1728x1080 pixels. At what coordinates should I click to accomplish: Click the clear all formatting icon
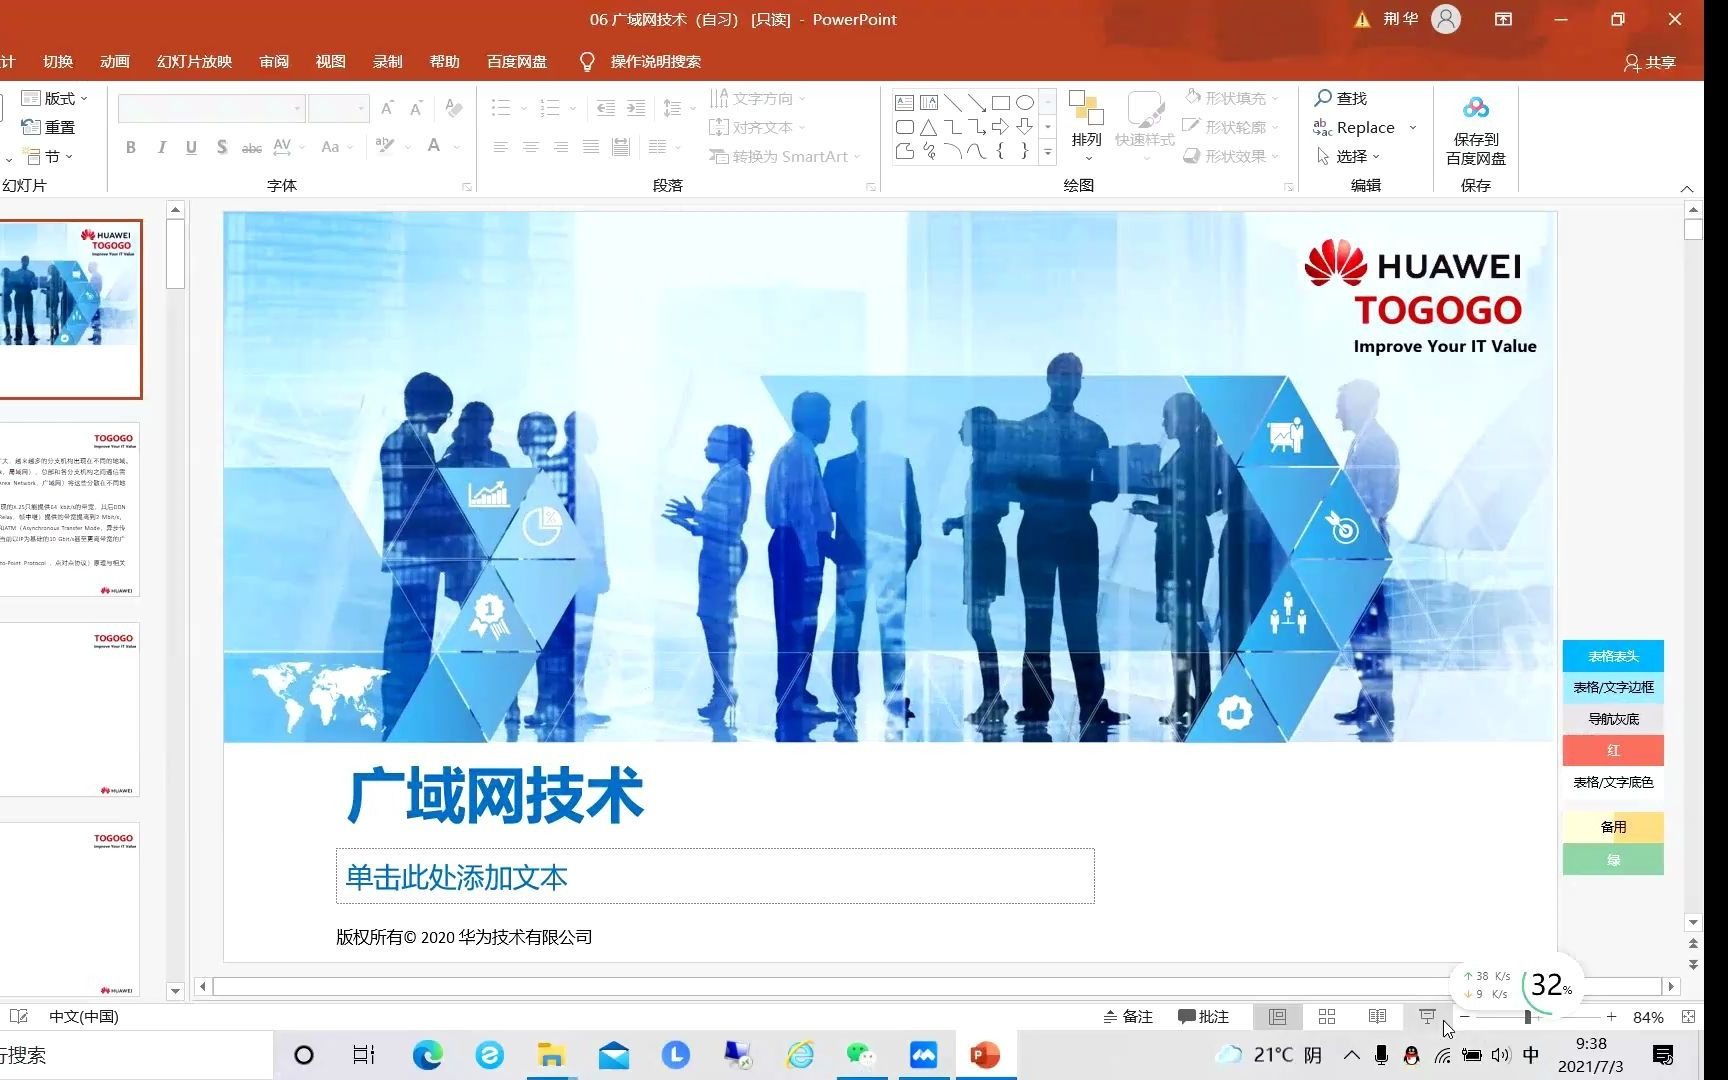(x=454, y=108)
